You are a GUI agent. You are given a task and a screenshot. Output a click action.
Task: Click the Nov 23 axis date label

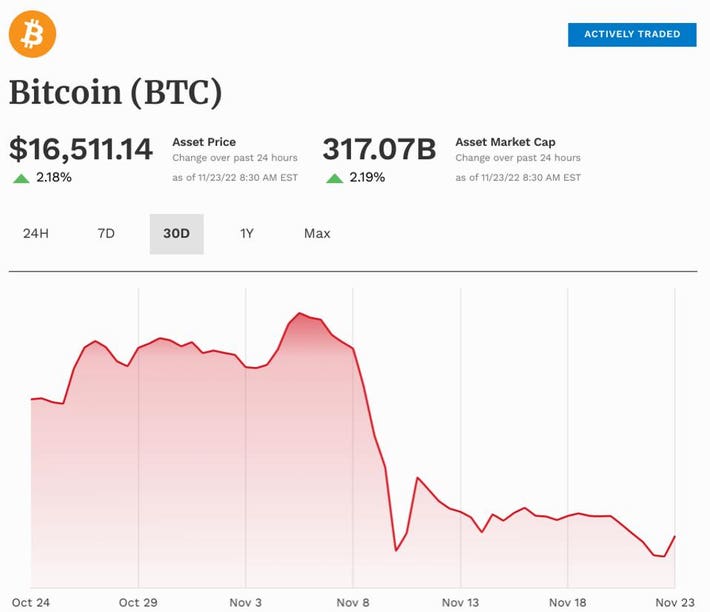point(676,602)
